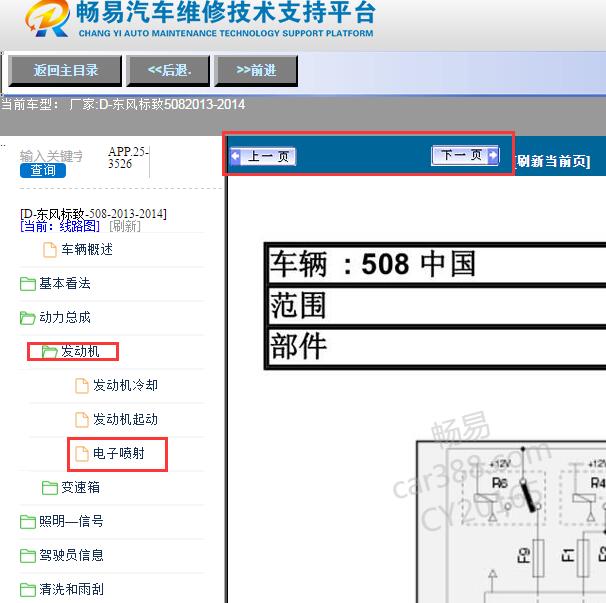Click the blue 查询 search button
Screen dimensions: 606x603
coord(43,170)
